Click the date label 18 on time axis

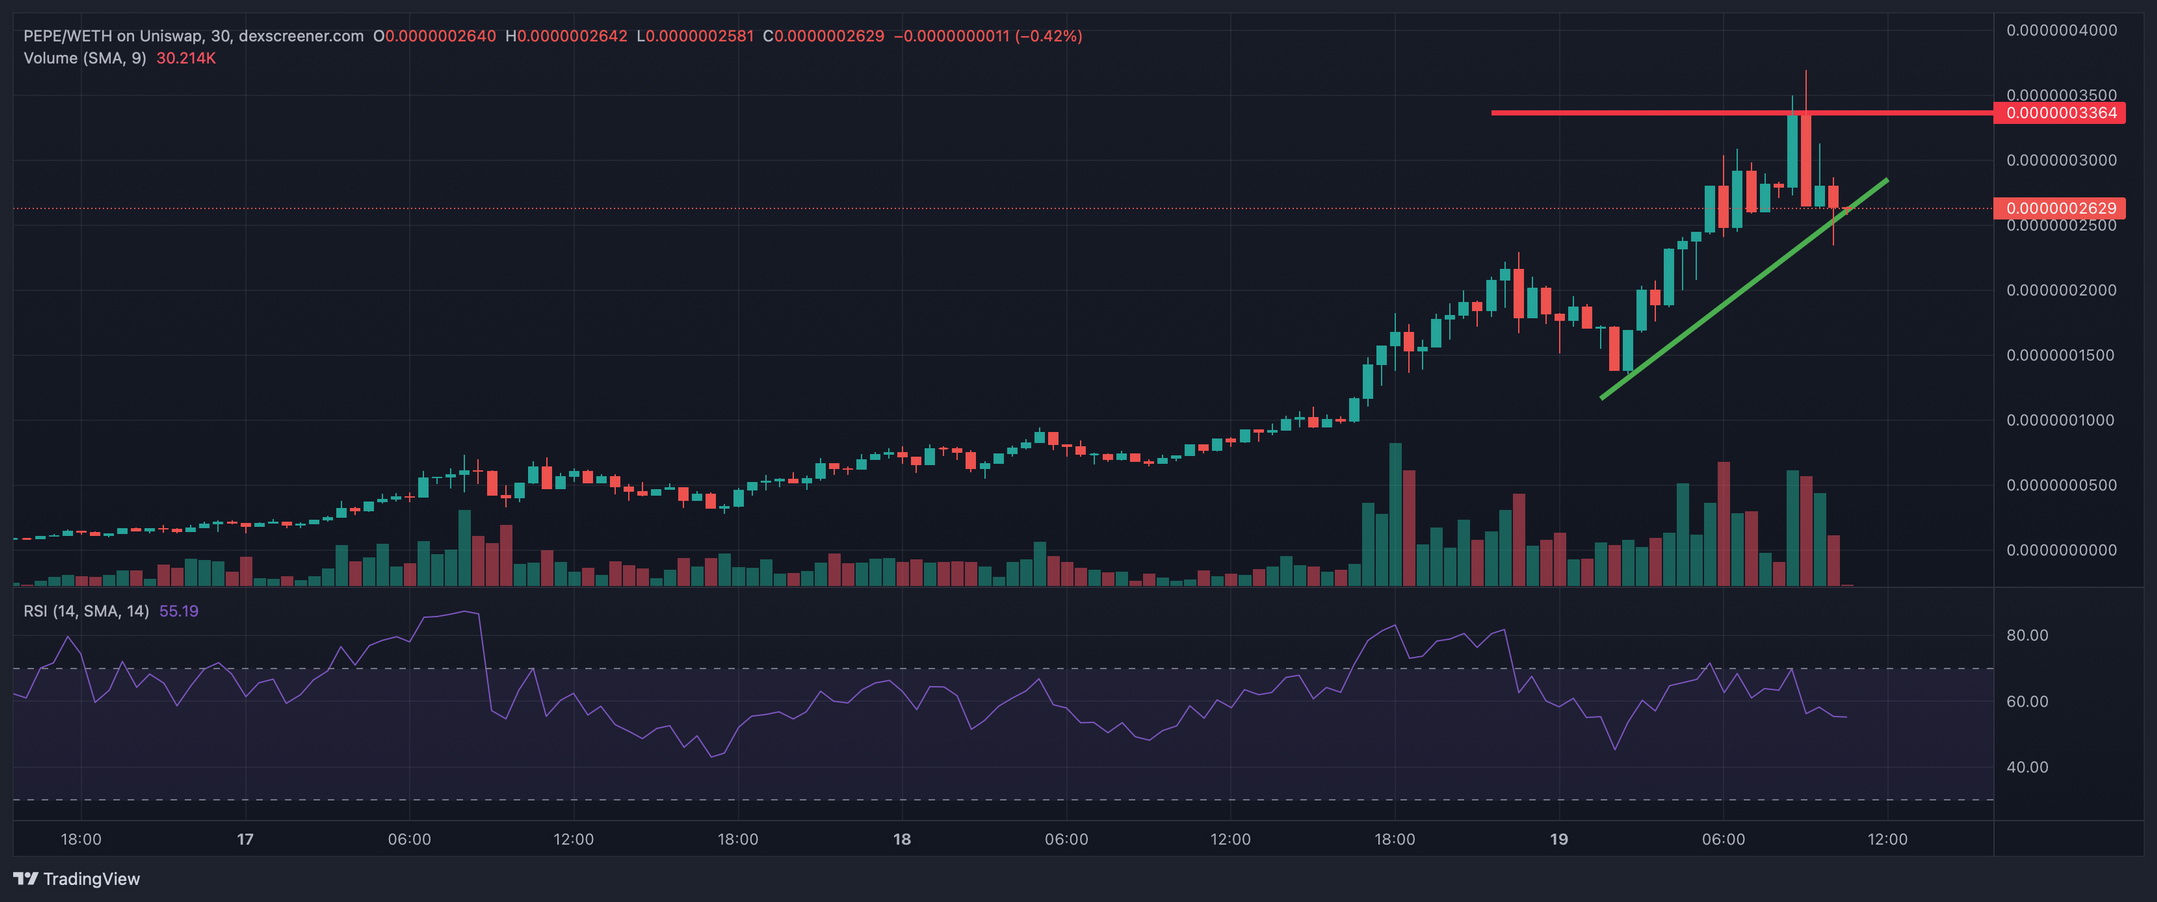click(902, 839)
